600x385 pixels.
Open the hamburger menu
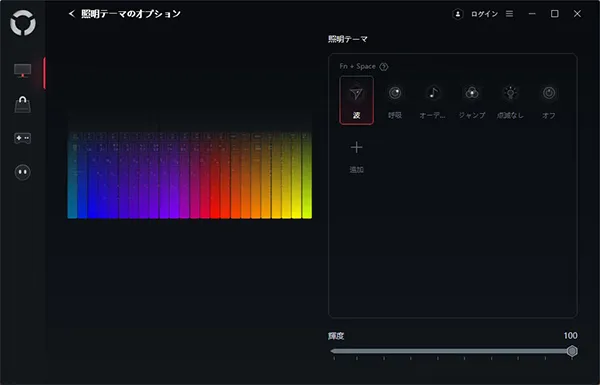tap(509, 14)
